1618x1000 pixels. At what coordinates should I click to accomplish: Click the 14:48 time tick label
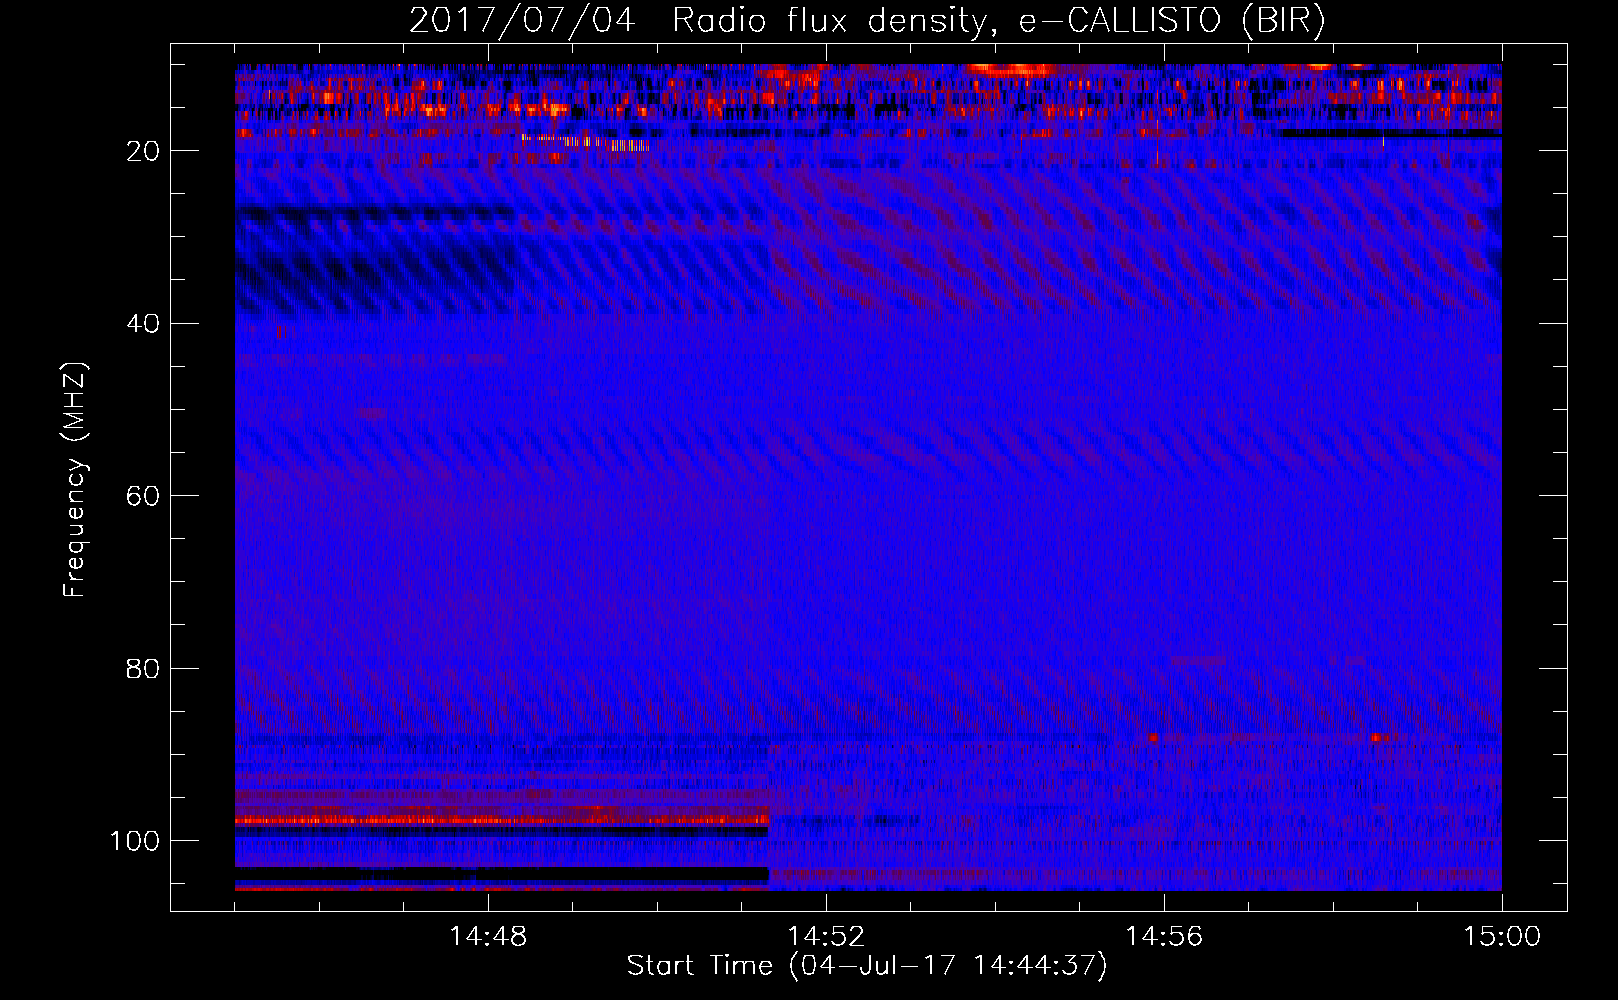[x=488, y=937]
